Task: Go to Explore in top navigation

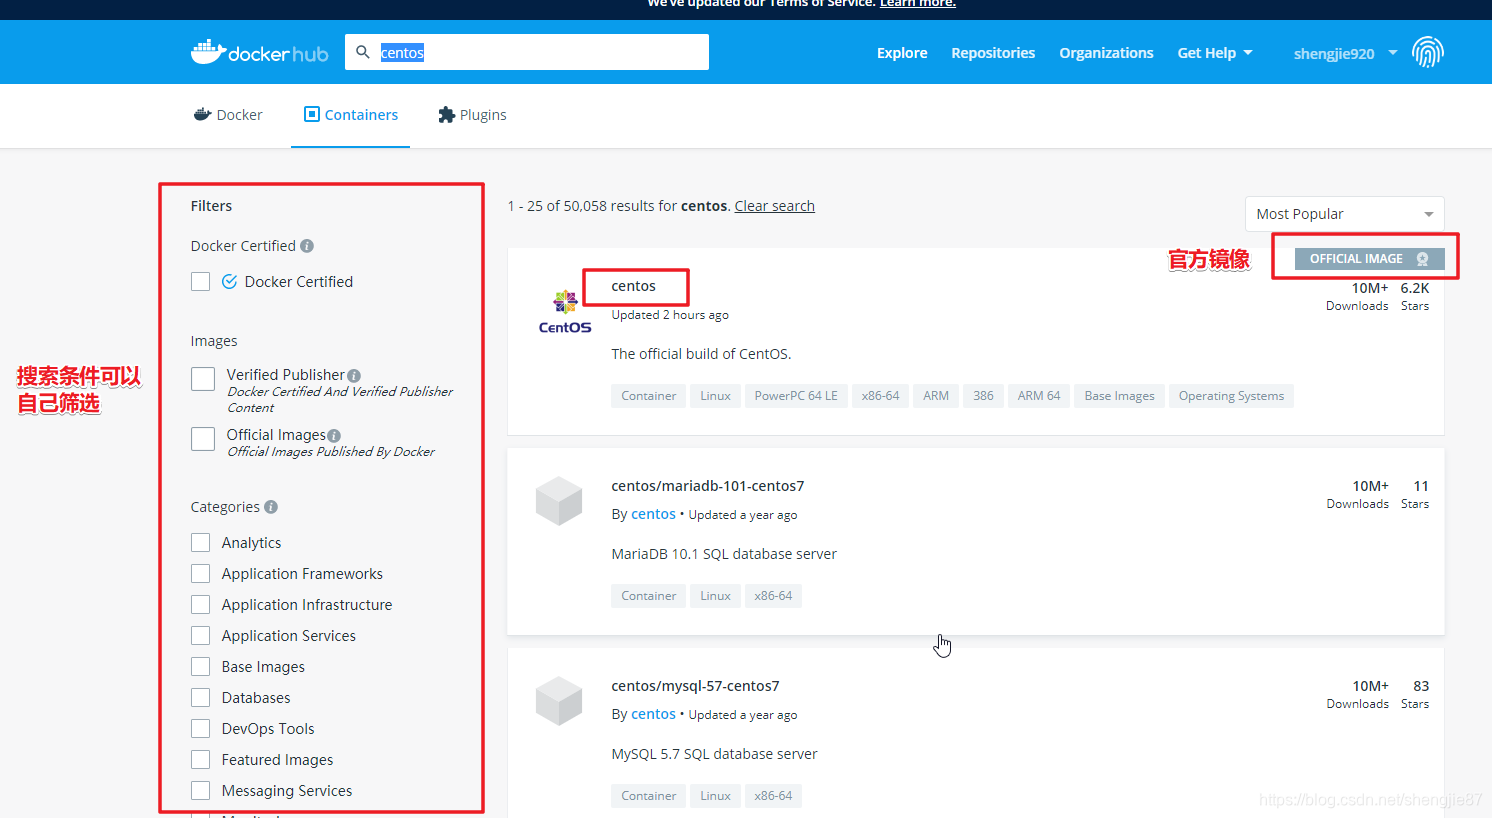Action: click(x=902, y=53)
